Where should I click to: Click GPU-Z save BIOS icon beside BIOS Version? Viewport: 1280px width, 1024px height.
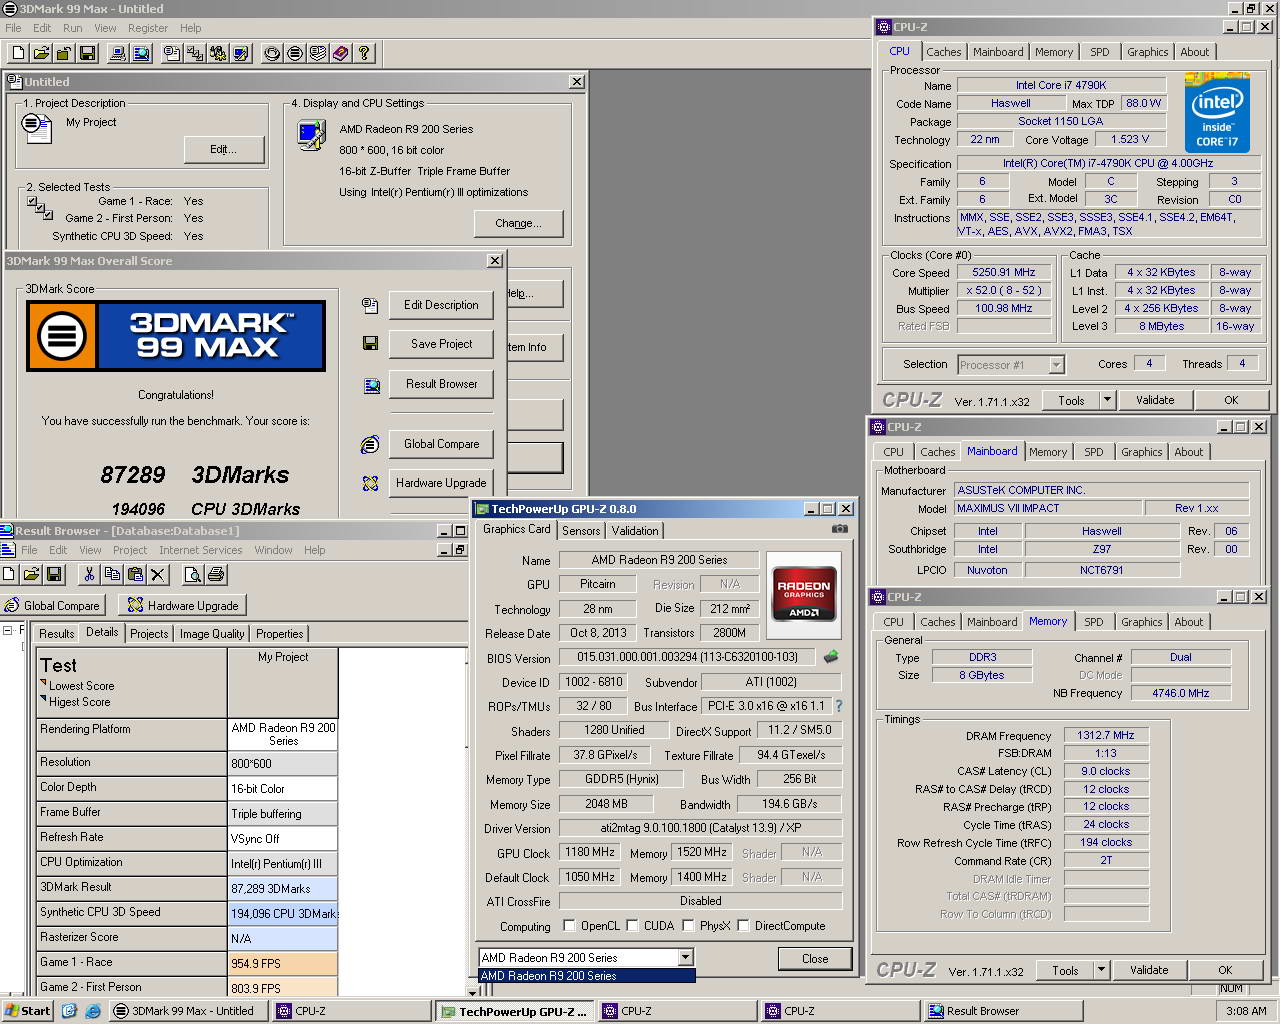coord(830,657)
